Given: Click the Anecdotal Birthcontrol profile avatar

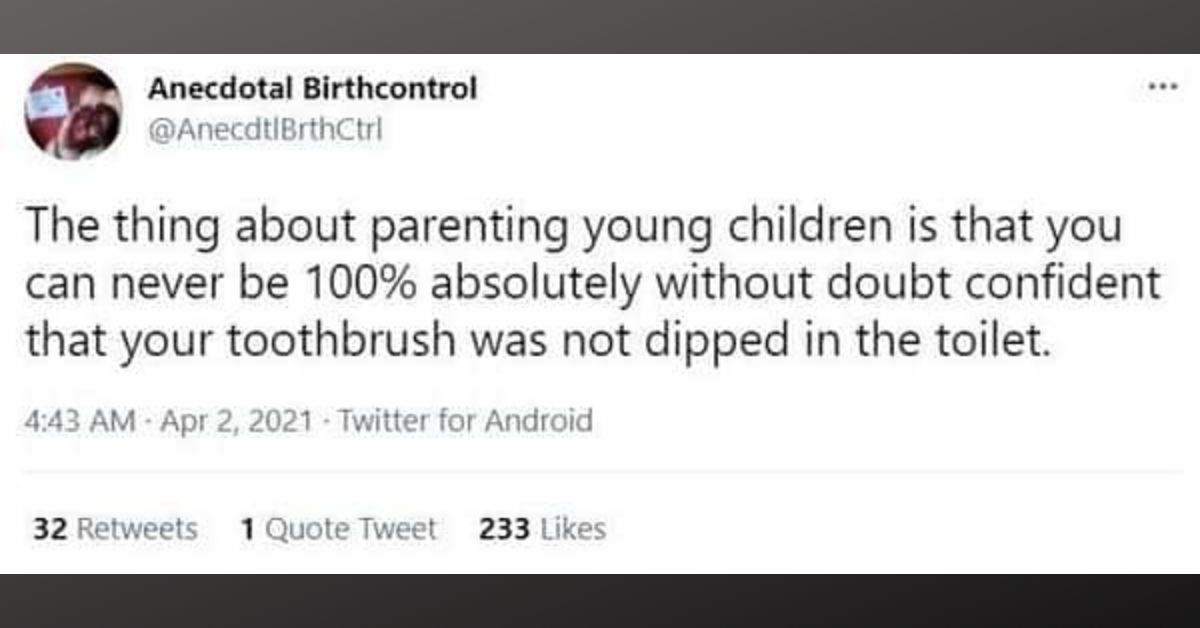Looking at the screenshot, I should pyautogui.click(x=73, y=111).
